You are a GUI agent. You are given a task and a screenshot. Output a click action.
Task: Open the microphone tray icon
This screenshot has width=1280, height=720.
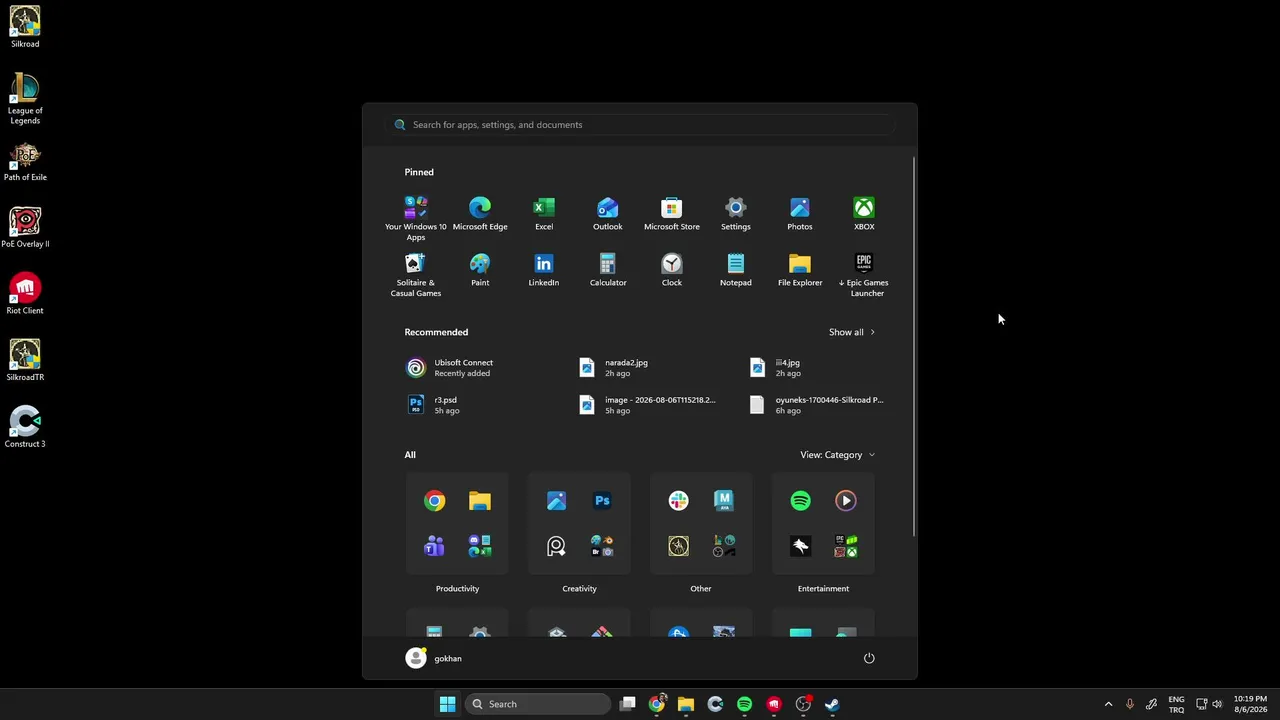1130,704
